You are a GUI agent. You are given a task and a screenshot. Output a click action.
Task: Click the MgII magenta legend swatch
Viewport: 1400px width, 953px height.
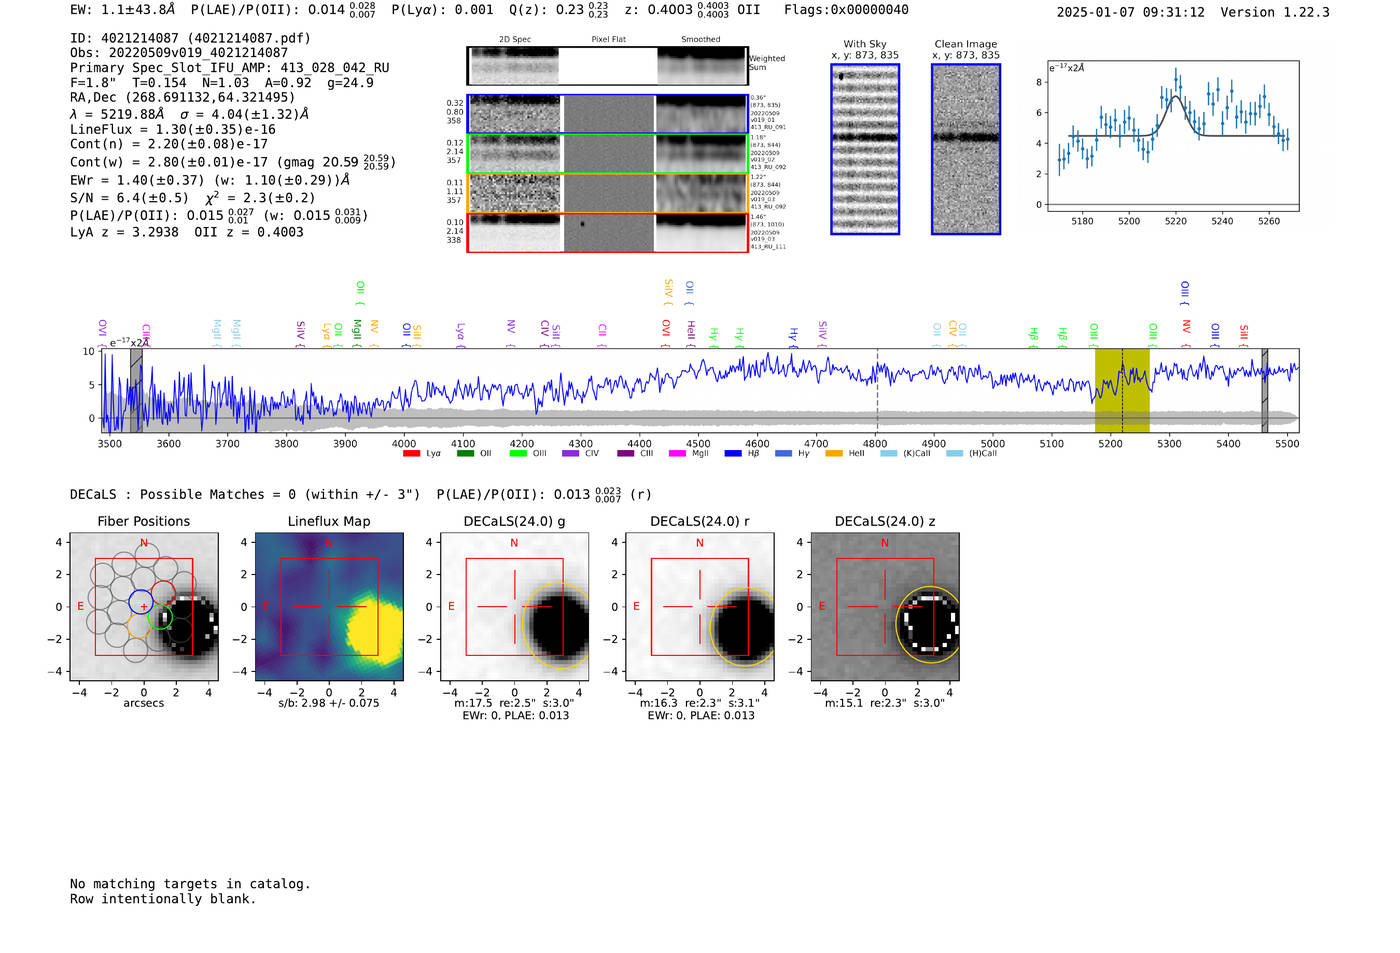[677, 453]
